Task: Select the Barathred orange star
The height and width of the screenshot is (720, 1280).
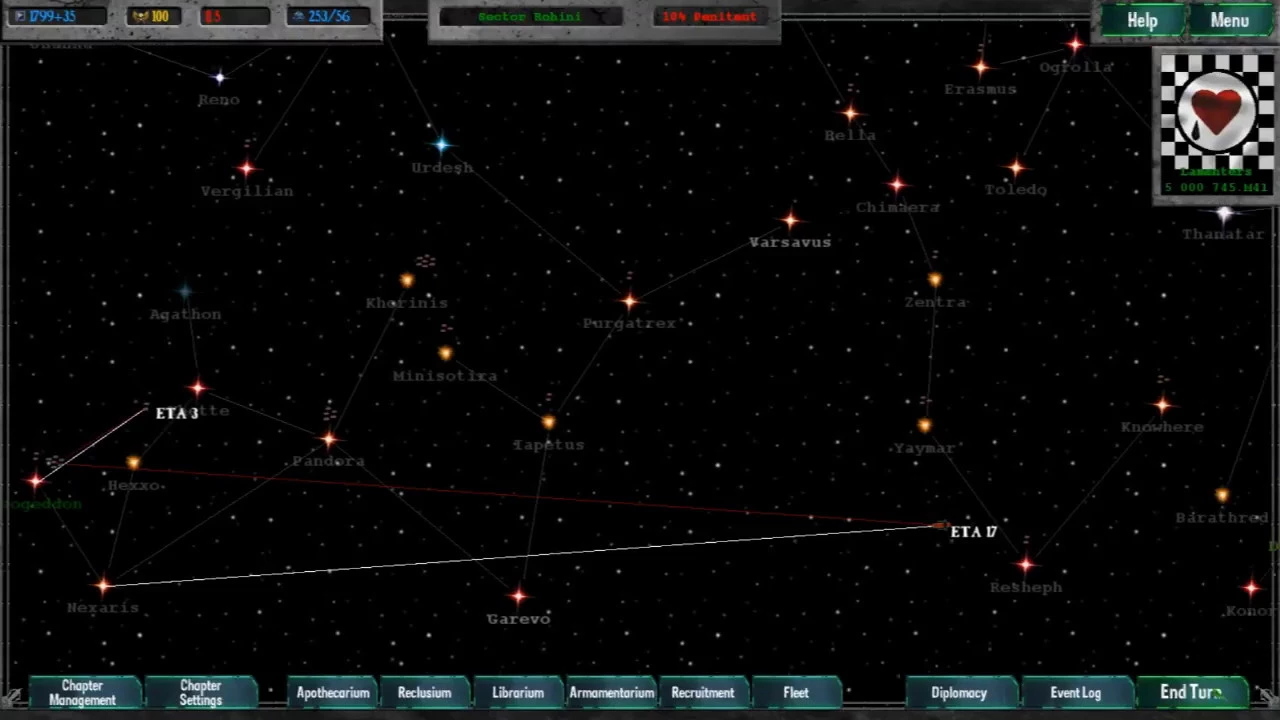Action: point(1222,495)
